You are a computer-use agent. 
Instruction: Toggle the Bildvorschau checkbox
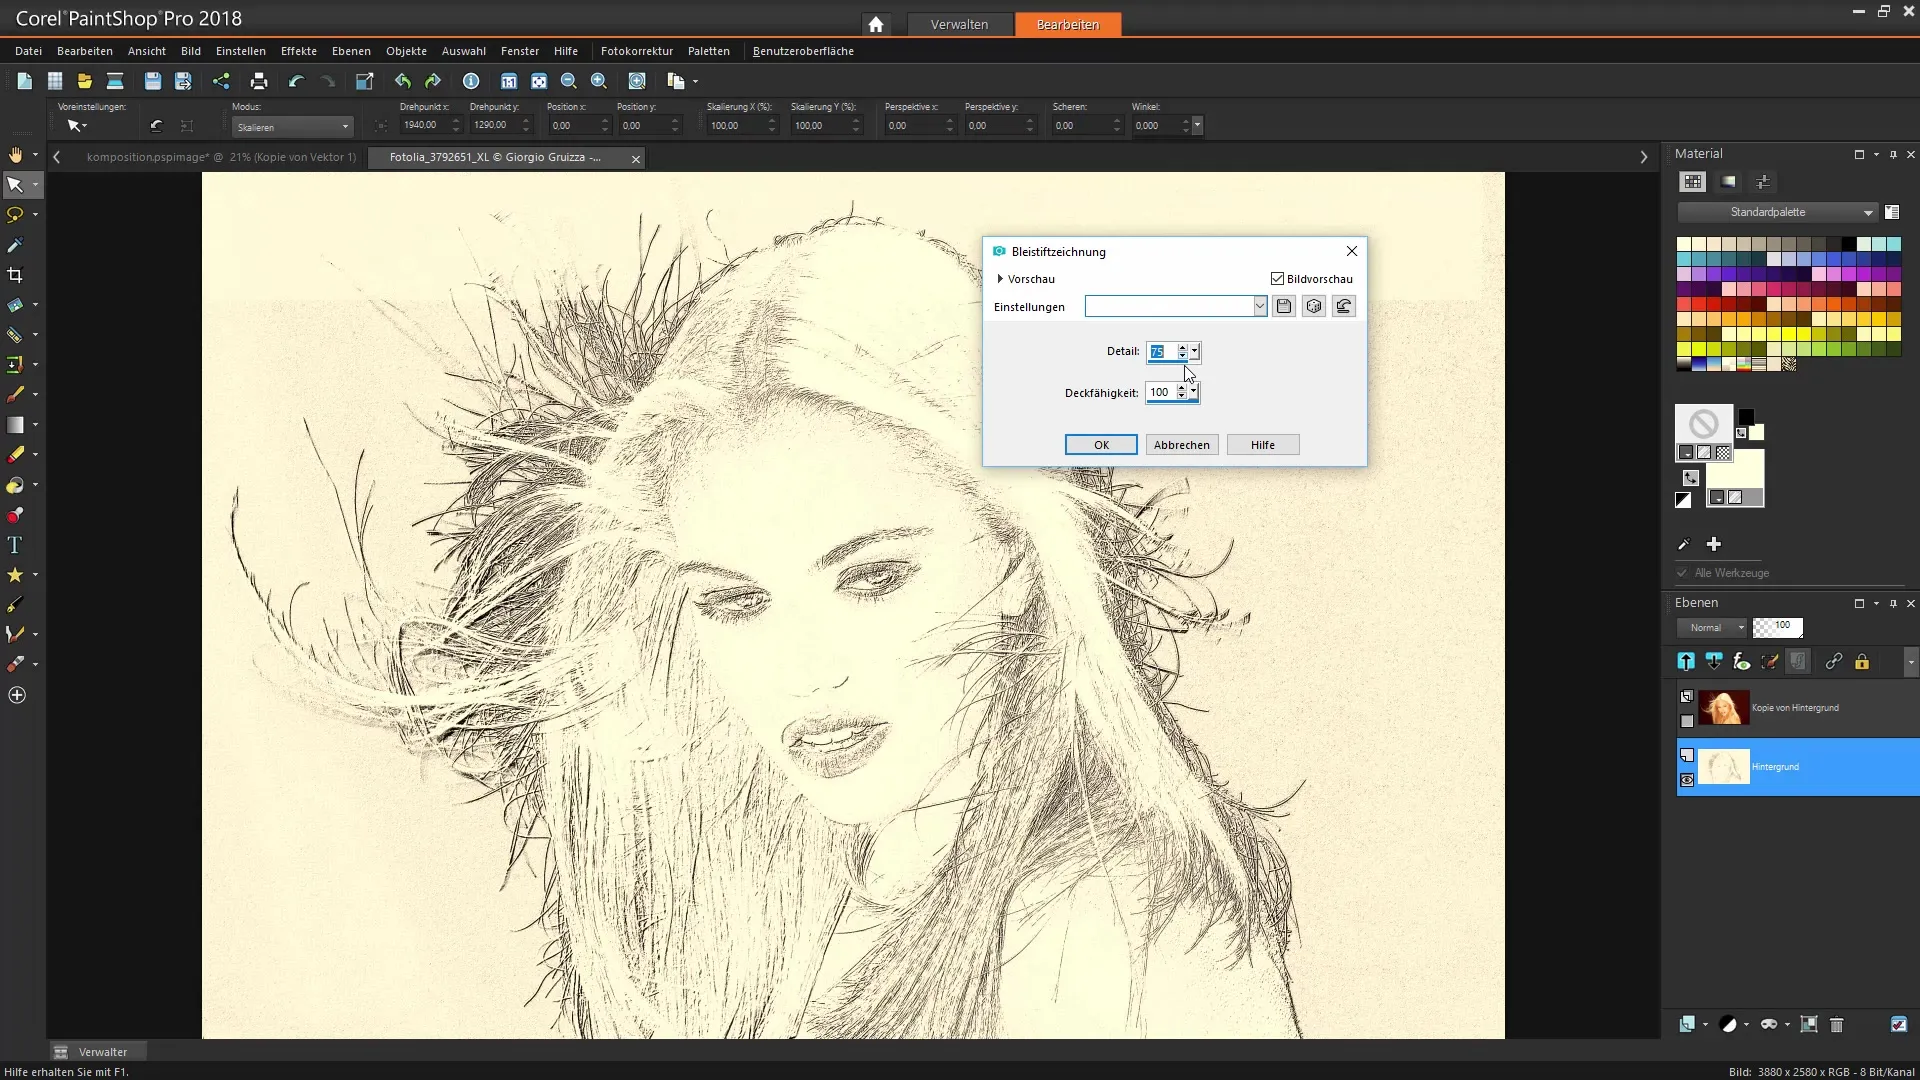point(1277,279)
